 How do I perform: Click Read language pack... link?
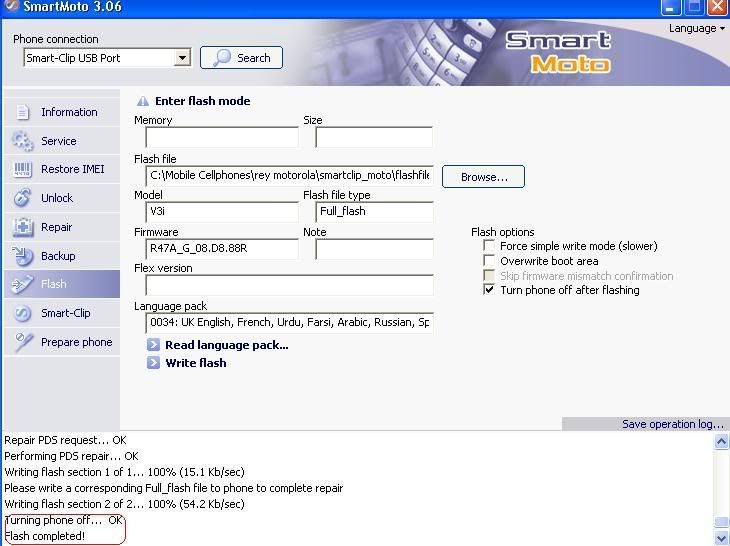coord(227,345)
